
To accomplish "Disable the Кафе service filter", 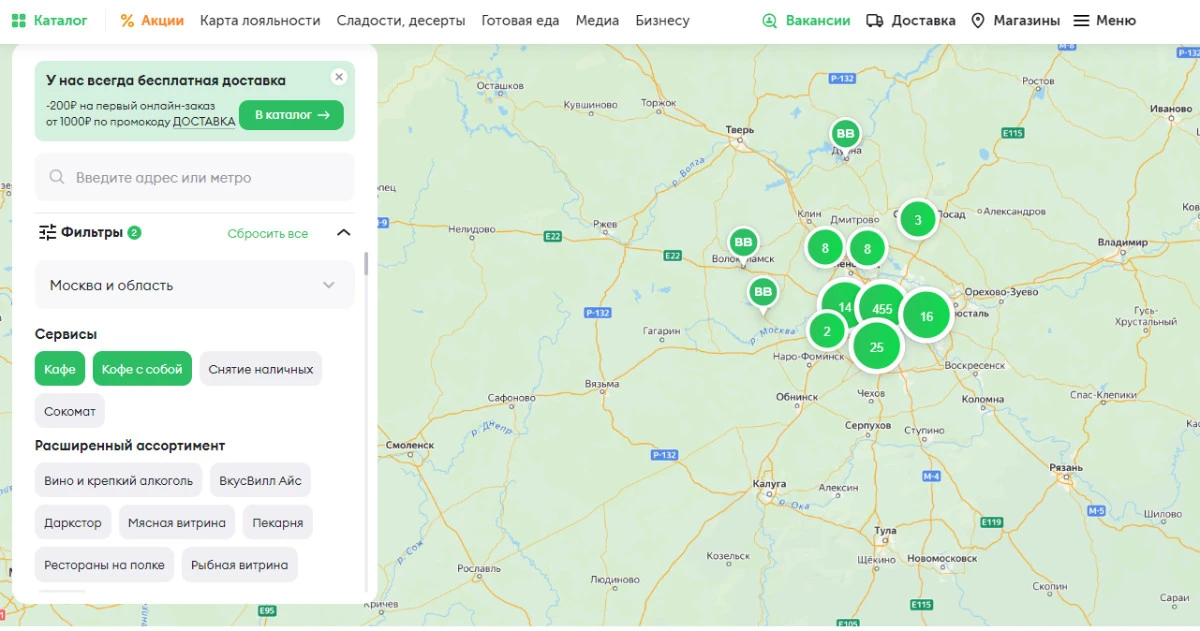I will point(60,369).
